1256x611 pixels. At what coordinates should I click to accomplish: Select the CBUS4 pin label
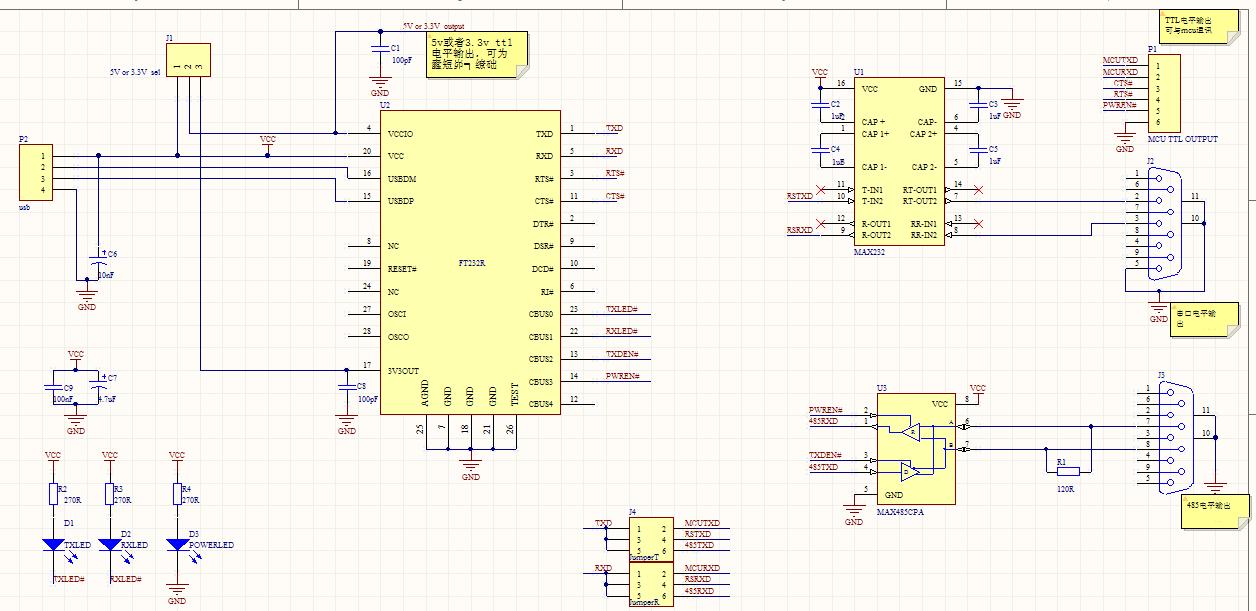(x=541, y=404)
